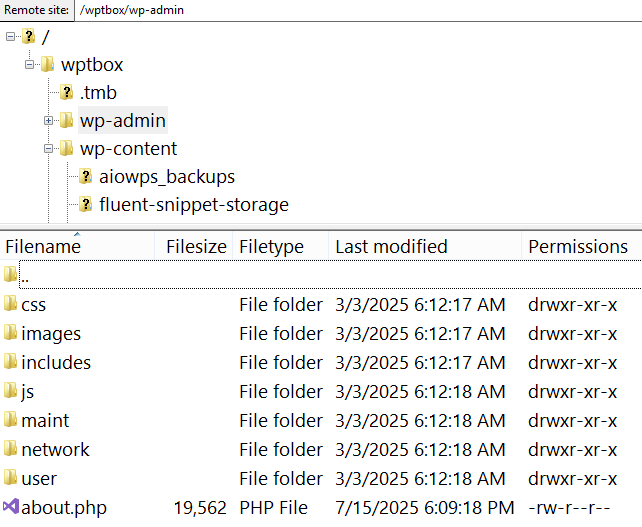Click the fluent-snippet-storage folder icon
Image resolution: width=642 pixels, height=527 pixels.
point(85,204)
